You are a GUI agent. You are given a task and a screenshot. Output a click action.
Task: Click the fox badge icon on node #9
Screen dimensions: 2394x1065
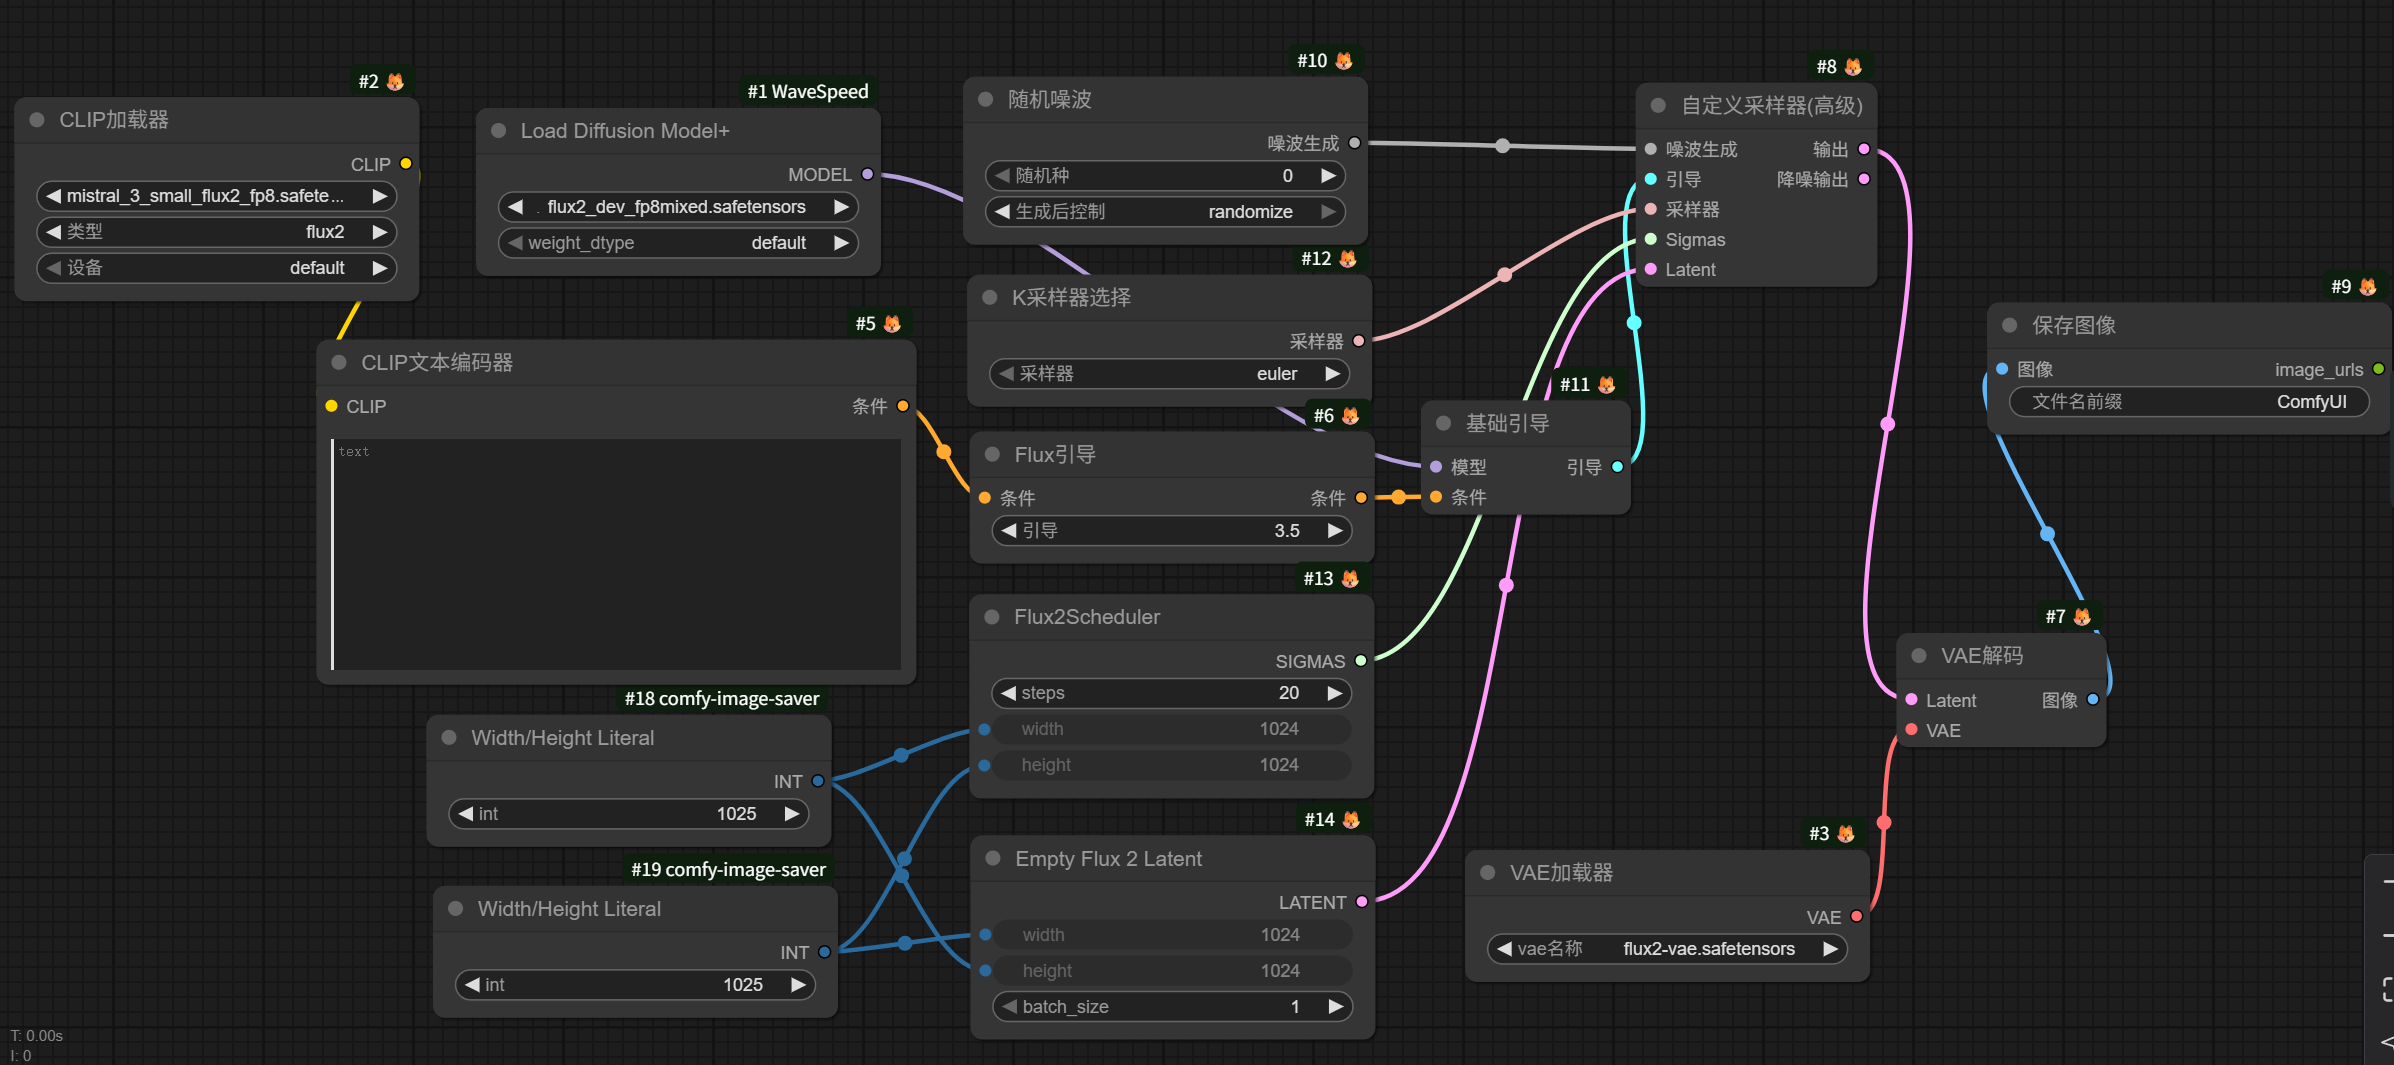[x=2367, y=287]
